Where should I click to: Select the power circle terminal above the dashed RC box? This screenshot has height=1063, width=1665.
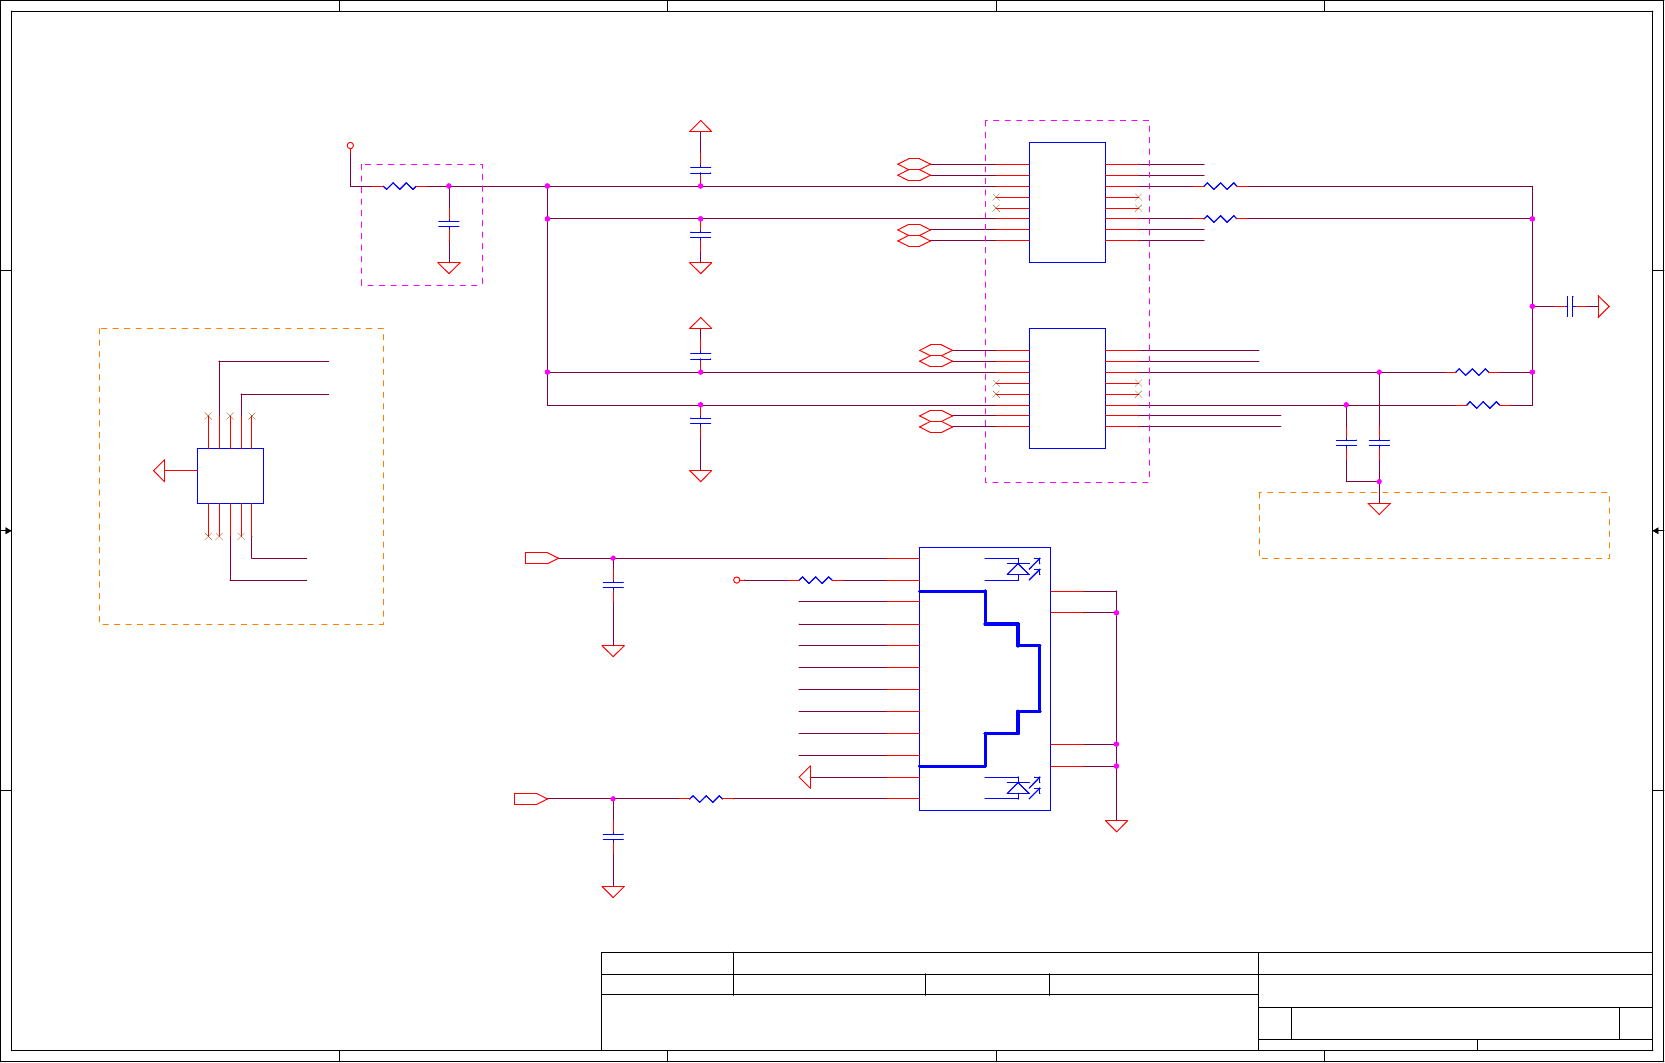pos(350,145)
